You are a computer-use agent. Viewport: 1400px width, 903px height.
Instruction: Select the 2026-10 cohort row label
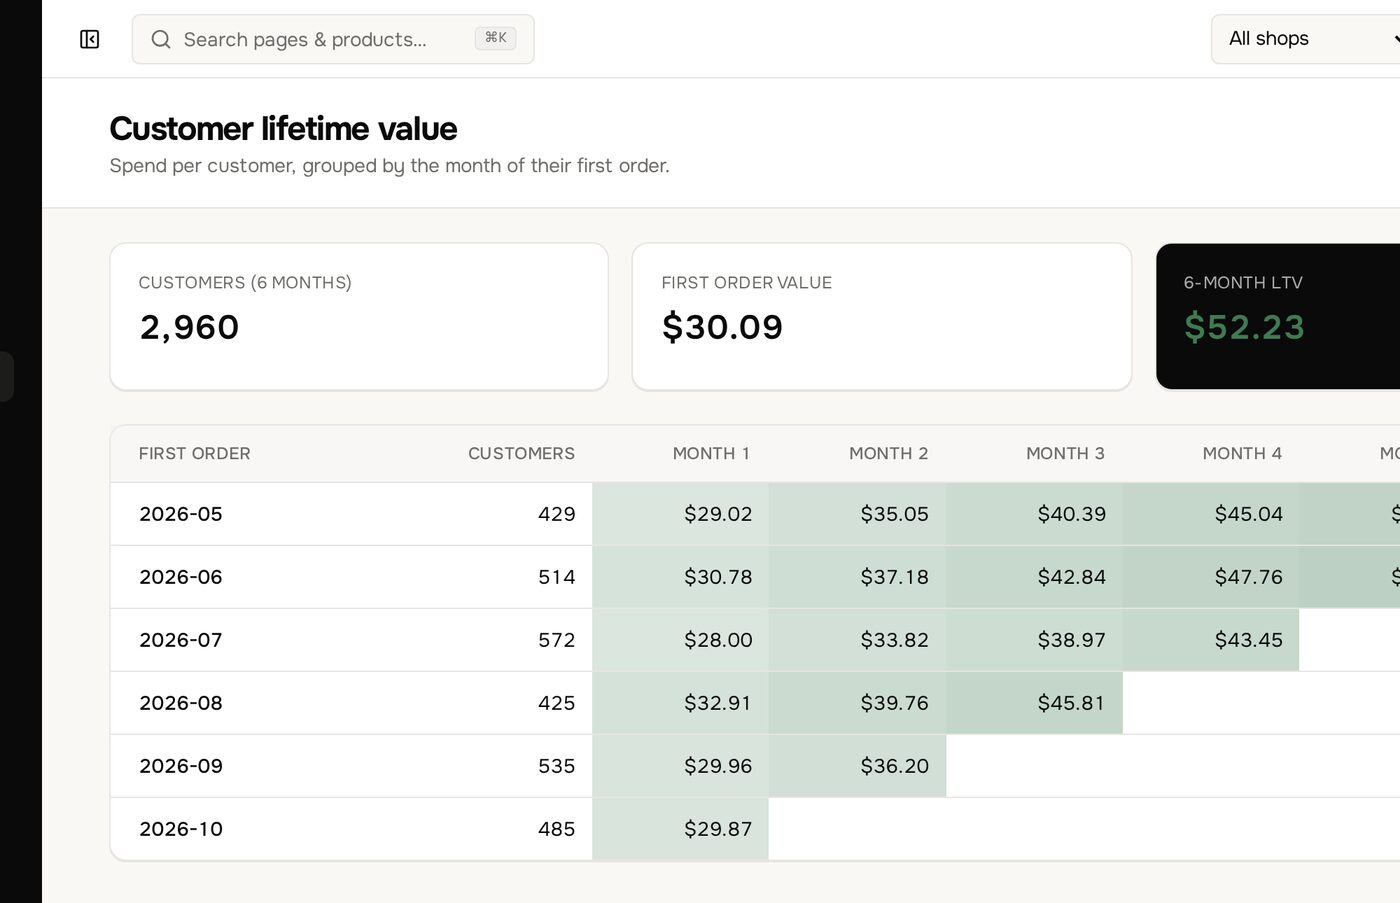pos(181,829)
